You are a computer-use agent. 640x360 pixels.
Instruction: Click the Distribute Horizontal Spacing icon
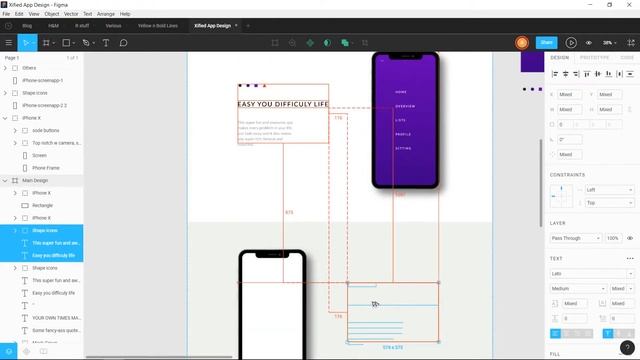pos(620,74)
